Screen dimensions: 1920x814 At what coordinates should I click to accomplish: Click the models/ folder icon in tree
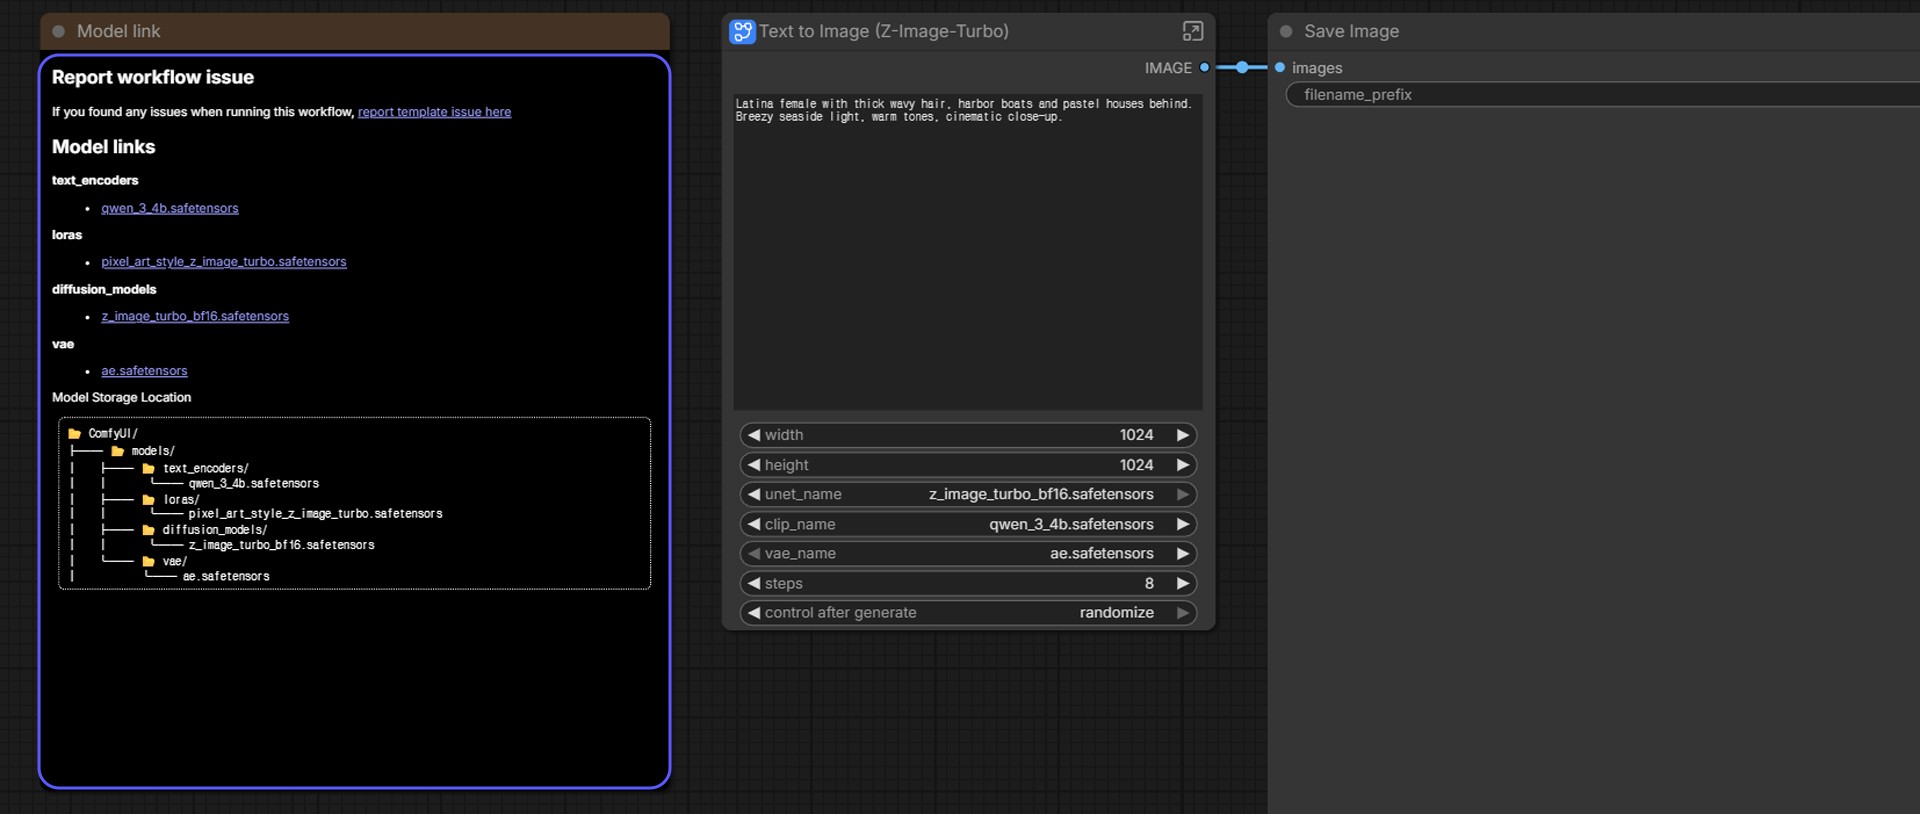(x=117, y=452)
